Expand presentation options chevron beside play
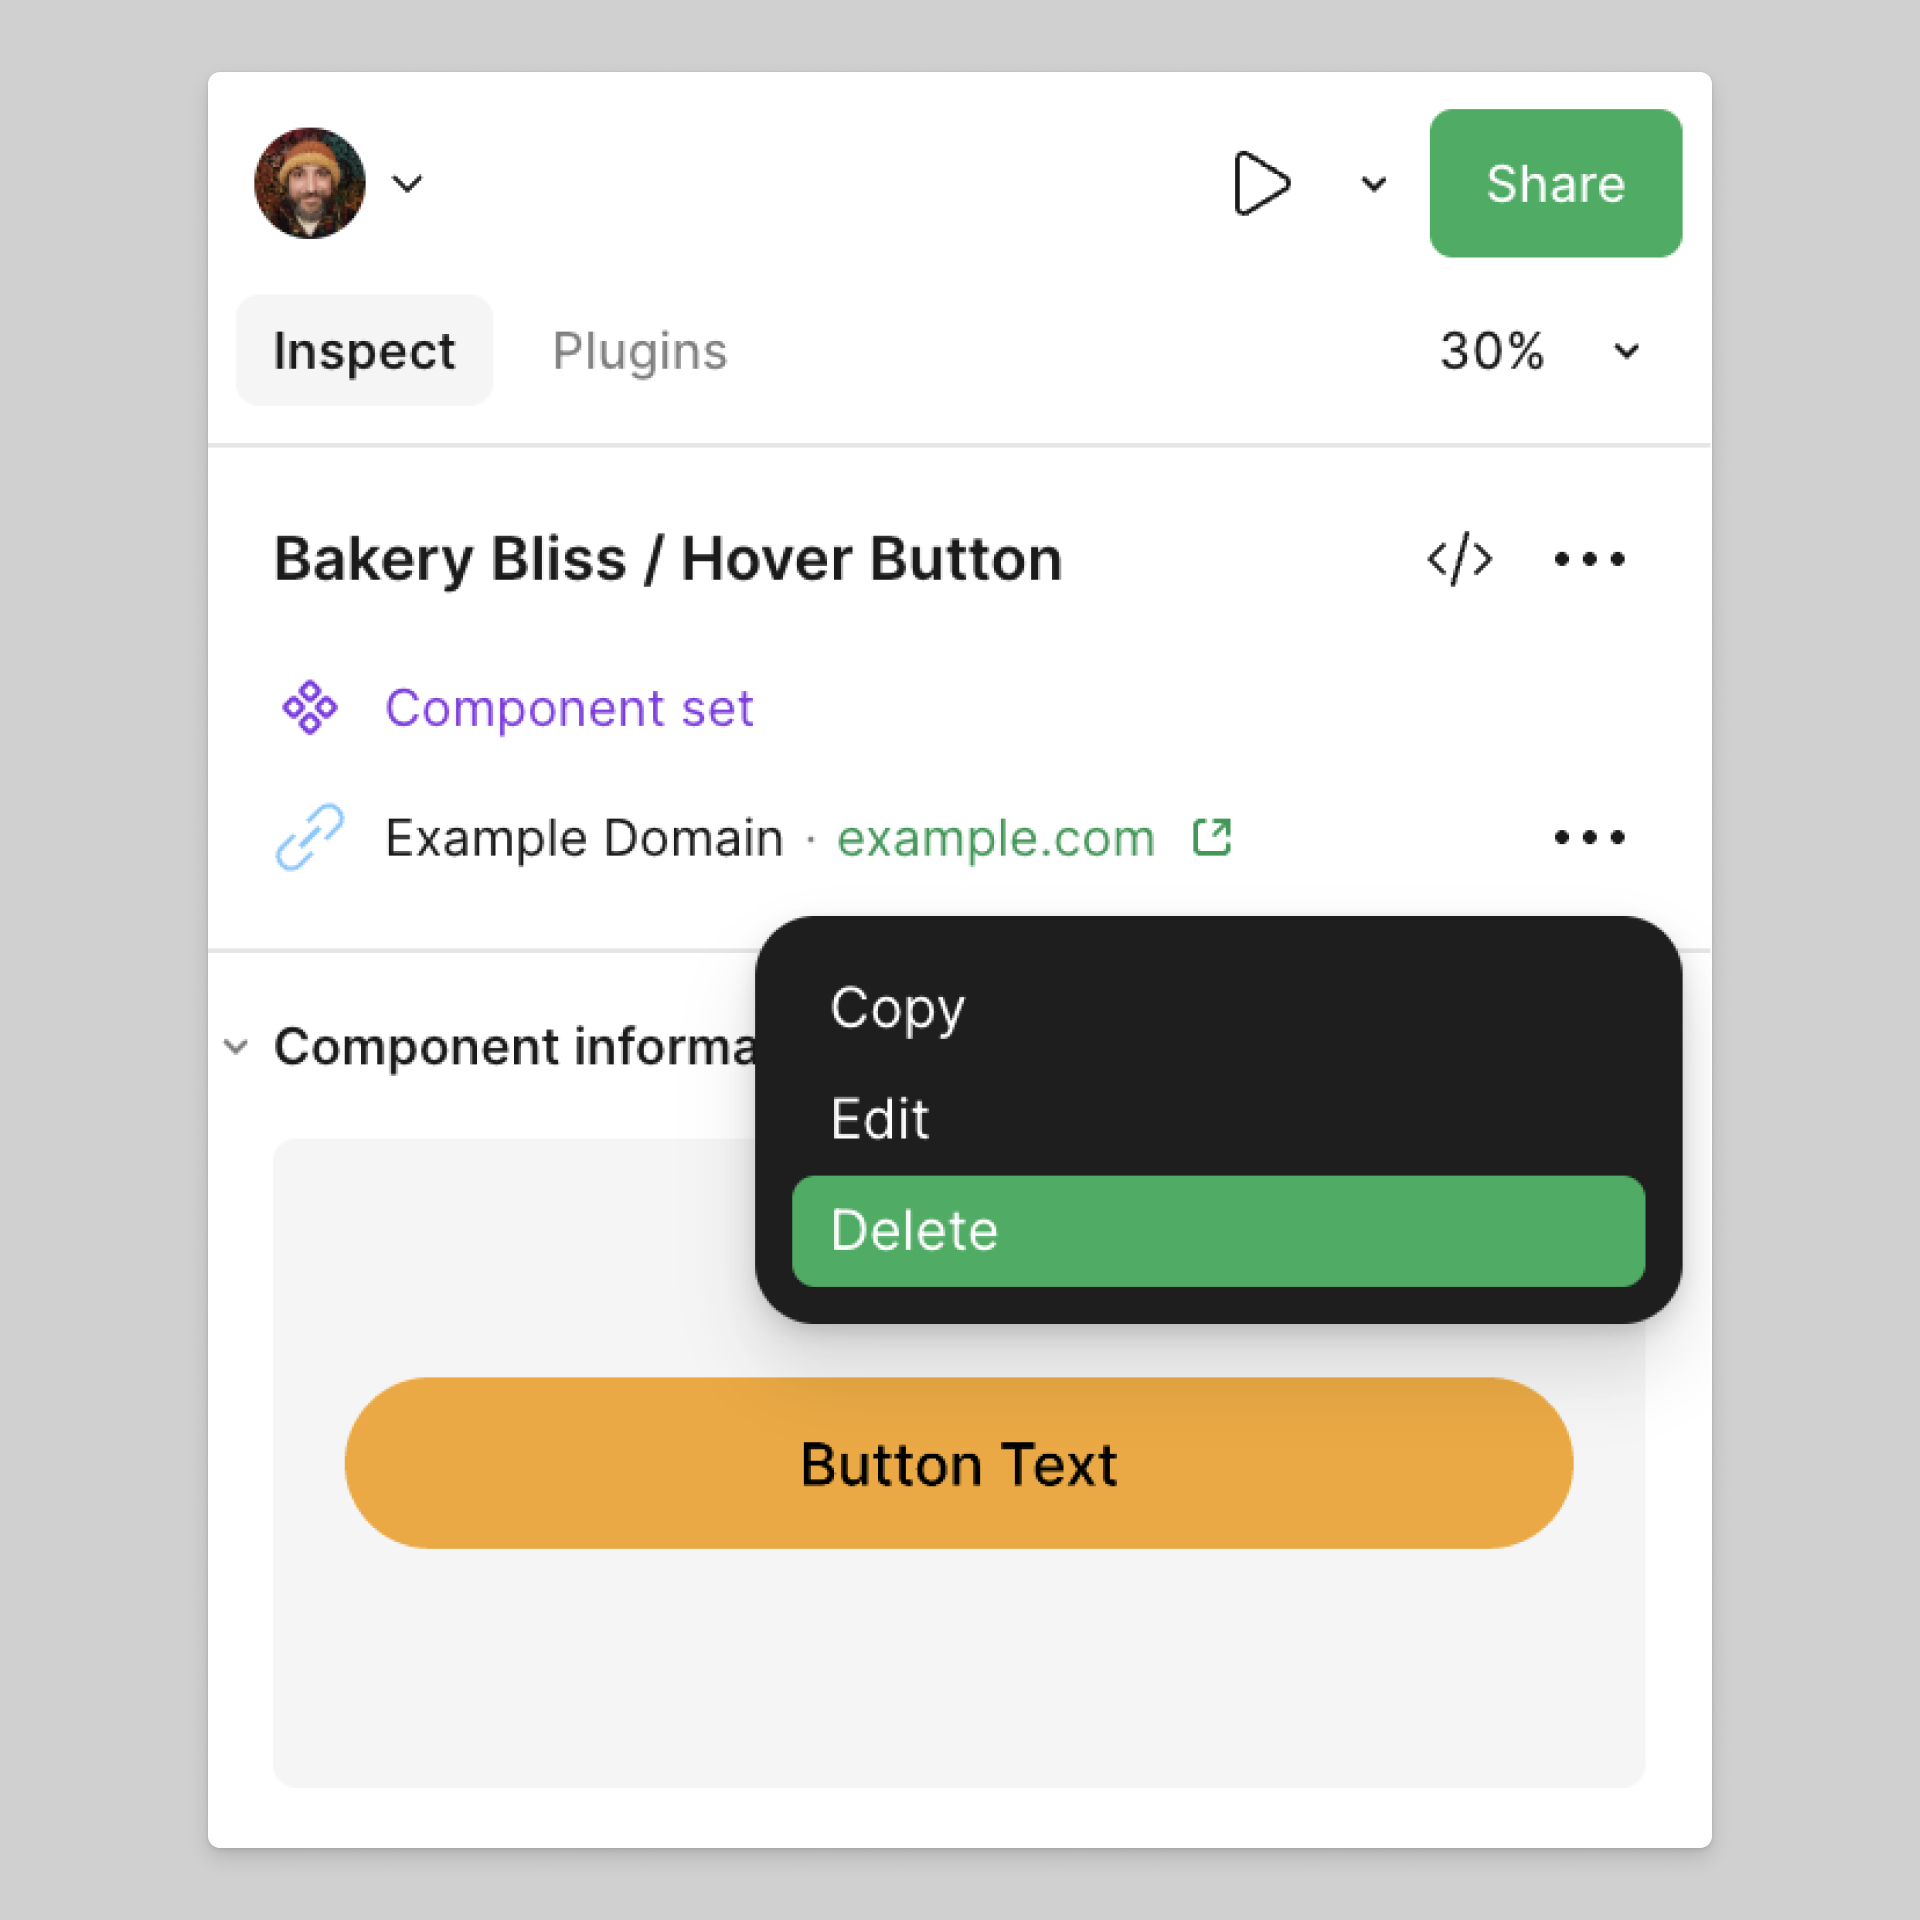This screenshot has height=1920, width=1920. (x=1374, y=184)
